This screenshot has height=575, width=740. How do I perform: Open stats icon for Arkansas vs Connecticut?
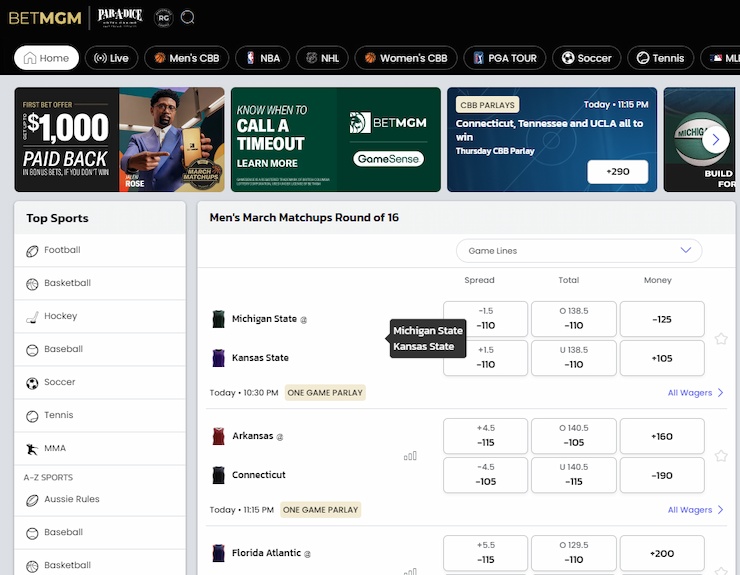tap(410, 456)
